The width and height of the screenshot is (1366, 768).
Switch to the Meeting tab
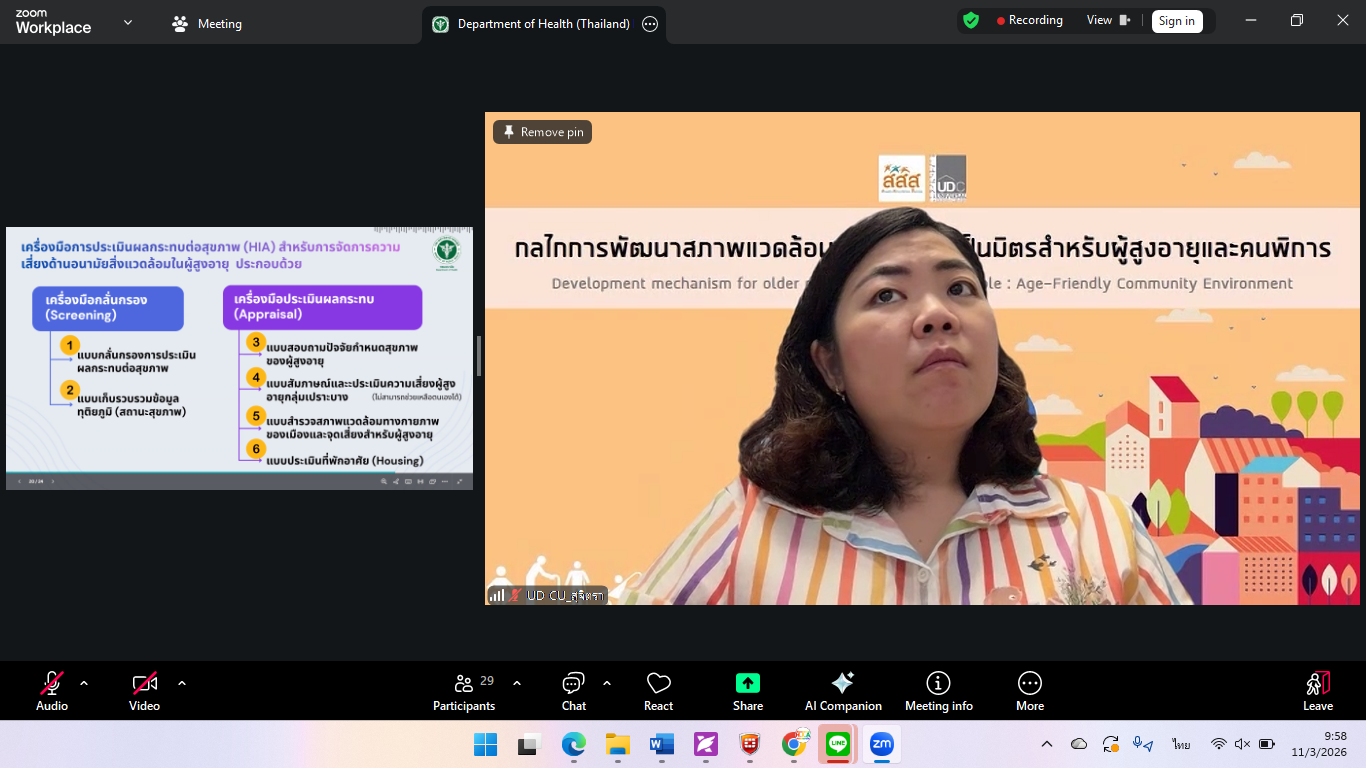pos(208,24)
